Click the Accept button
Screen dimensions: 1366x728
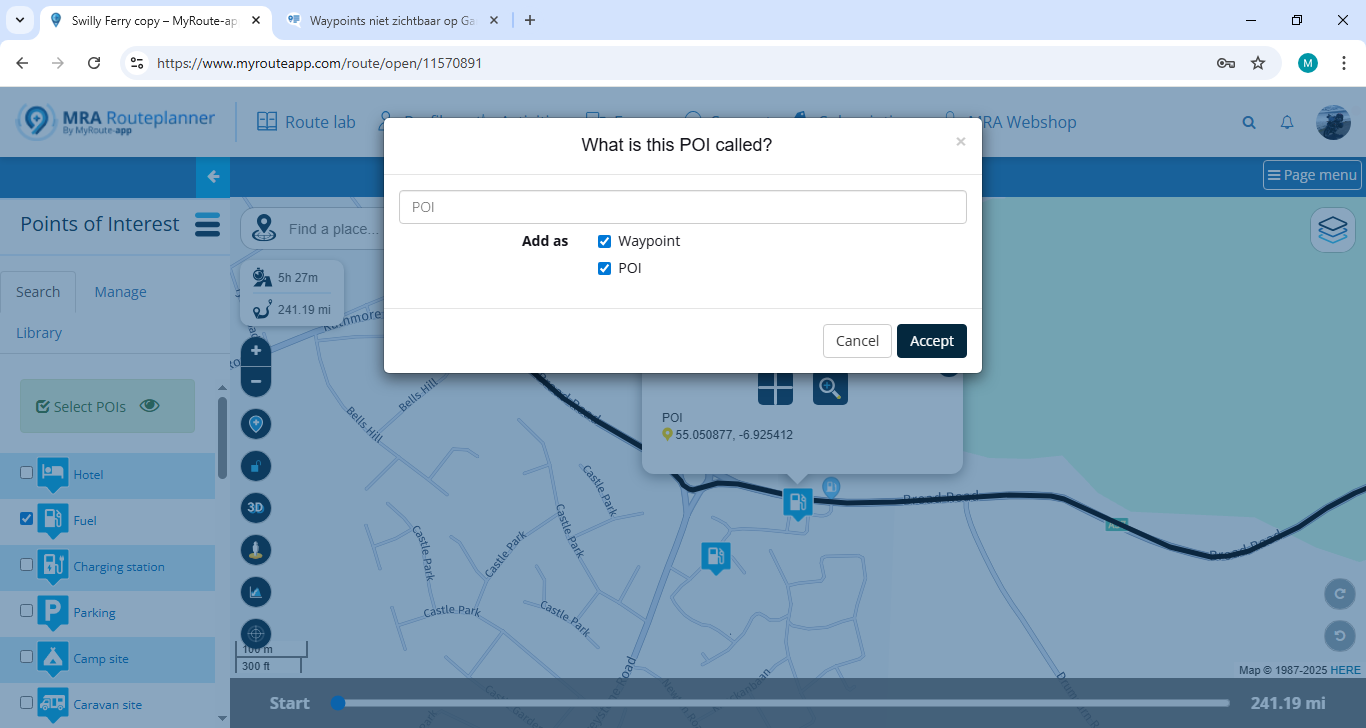tap(931, 341)
